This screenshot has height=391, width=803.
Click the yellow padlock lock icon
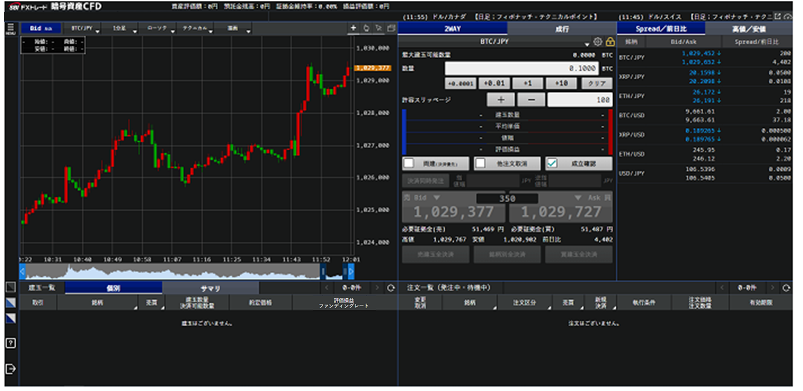click(610, 42)
